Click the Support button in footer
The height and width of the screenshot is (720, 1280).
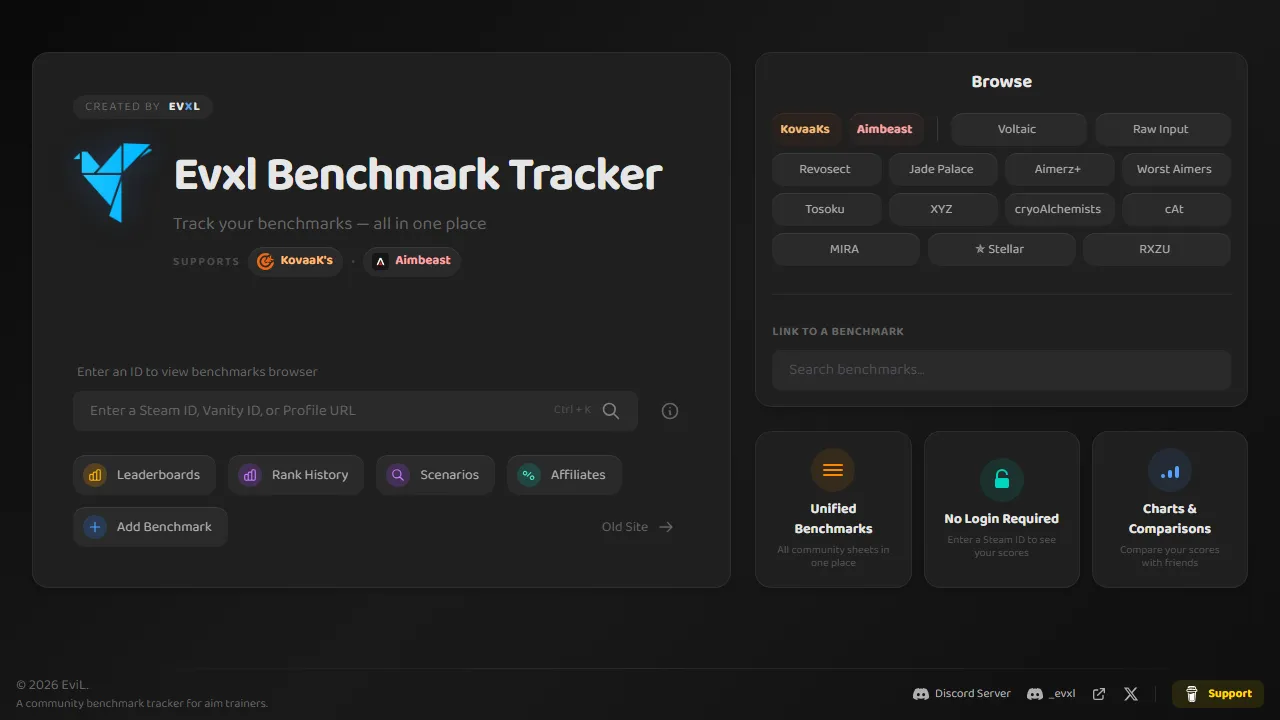[1218, 694]
